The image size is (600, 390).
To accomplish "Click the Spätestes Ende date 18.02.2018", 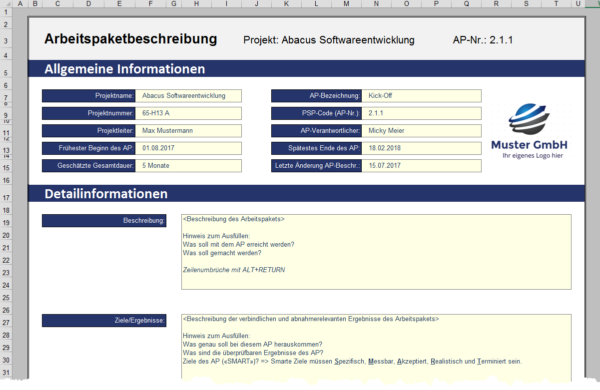I will (421, 148).
